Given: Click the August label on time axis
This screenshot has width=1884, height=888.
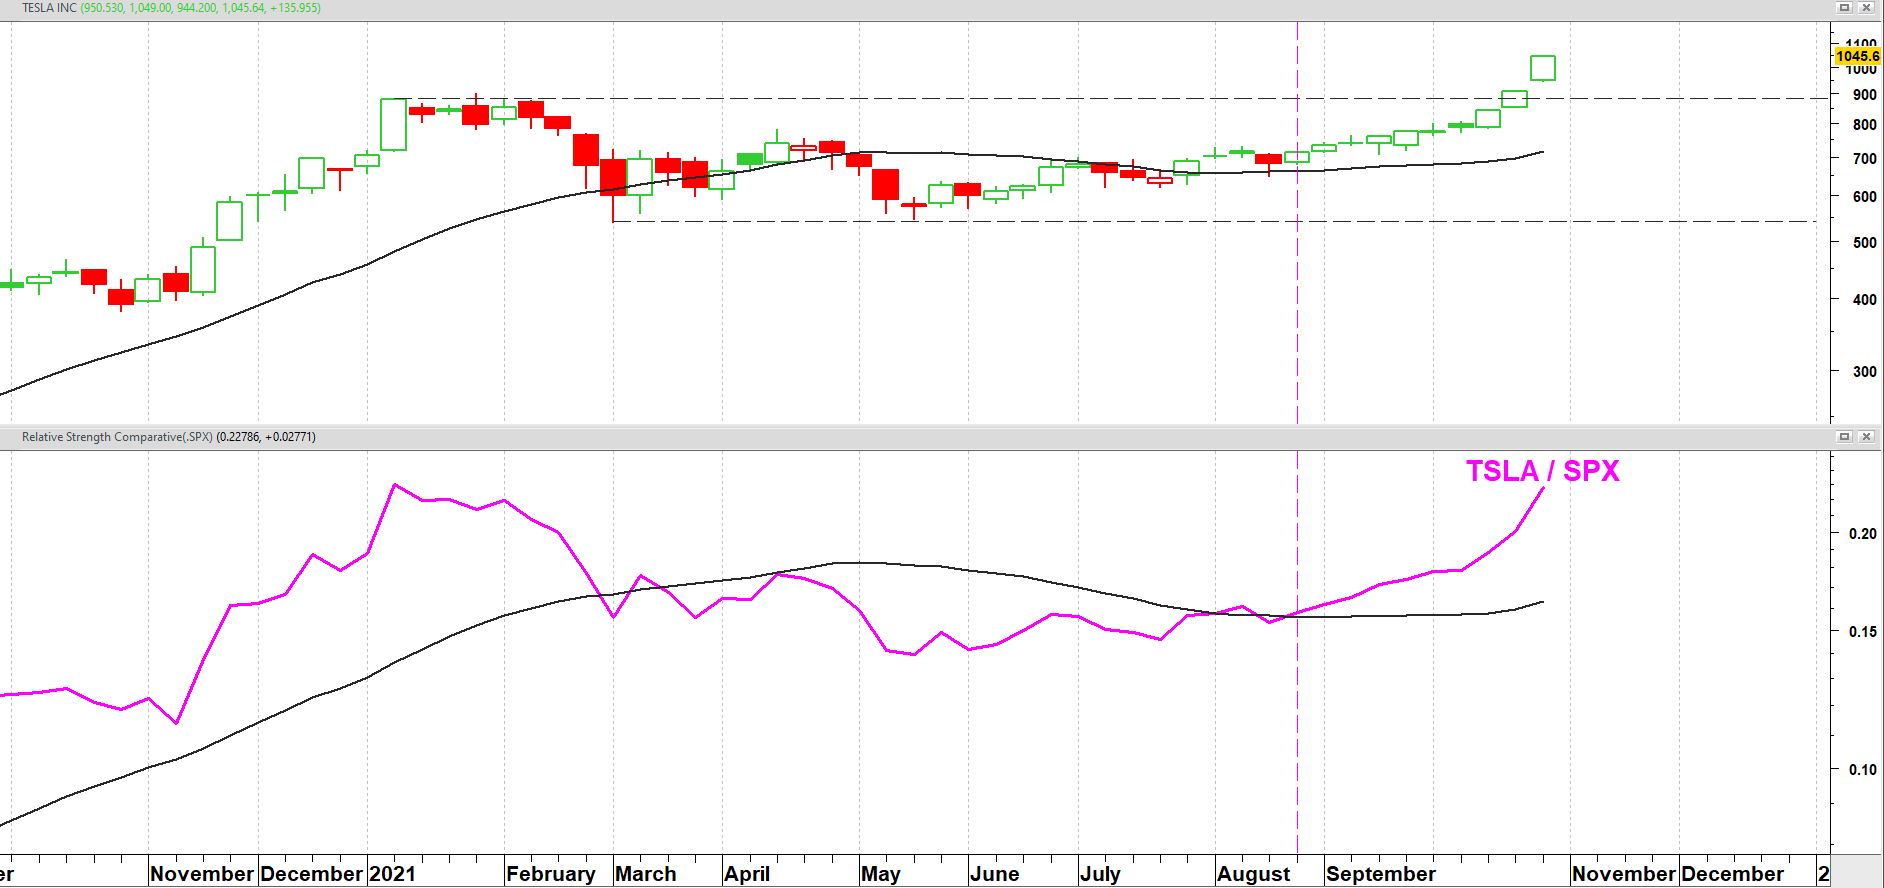Looking at the screenshot, I should [1254, 874].
